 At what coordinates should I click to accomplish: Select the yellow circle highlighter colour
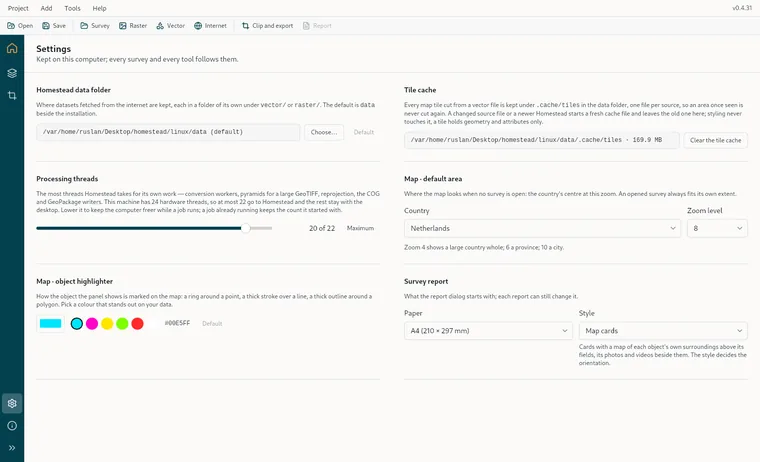(x=107, y=323)
